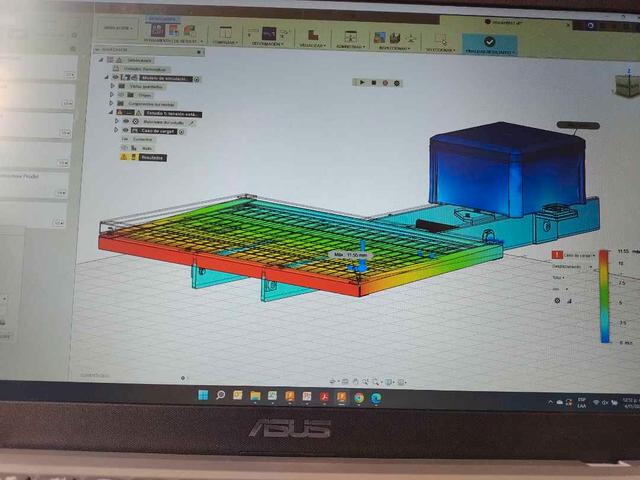Collapse the Estudio 1 node
Screen dimensions: 640x480
[111, 112]
